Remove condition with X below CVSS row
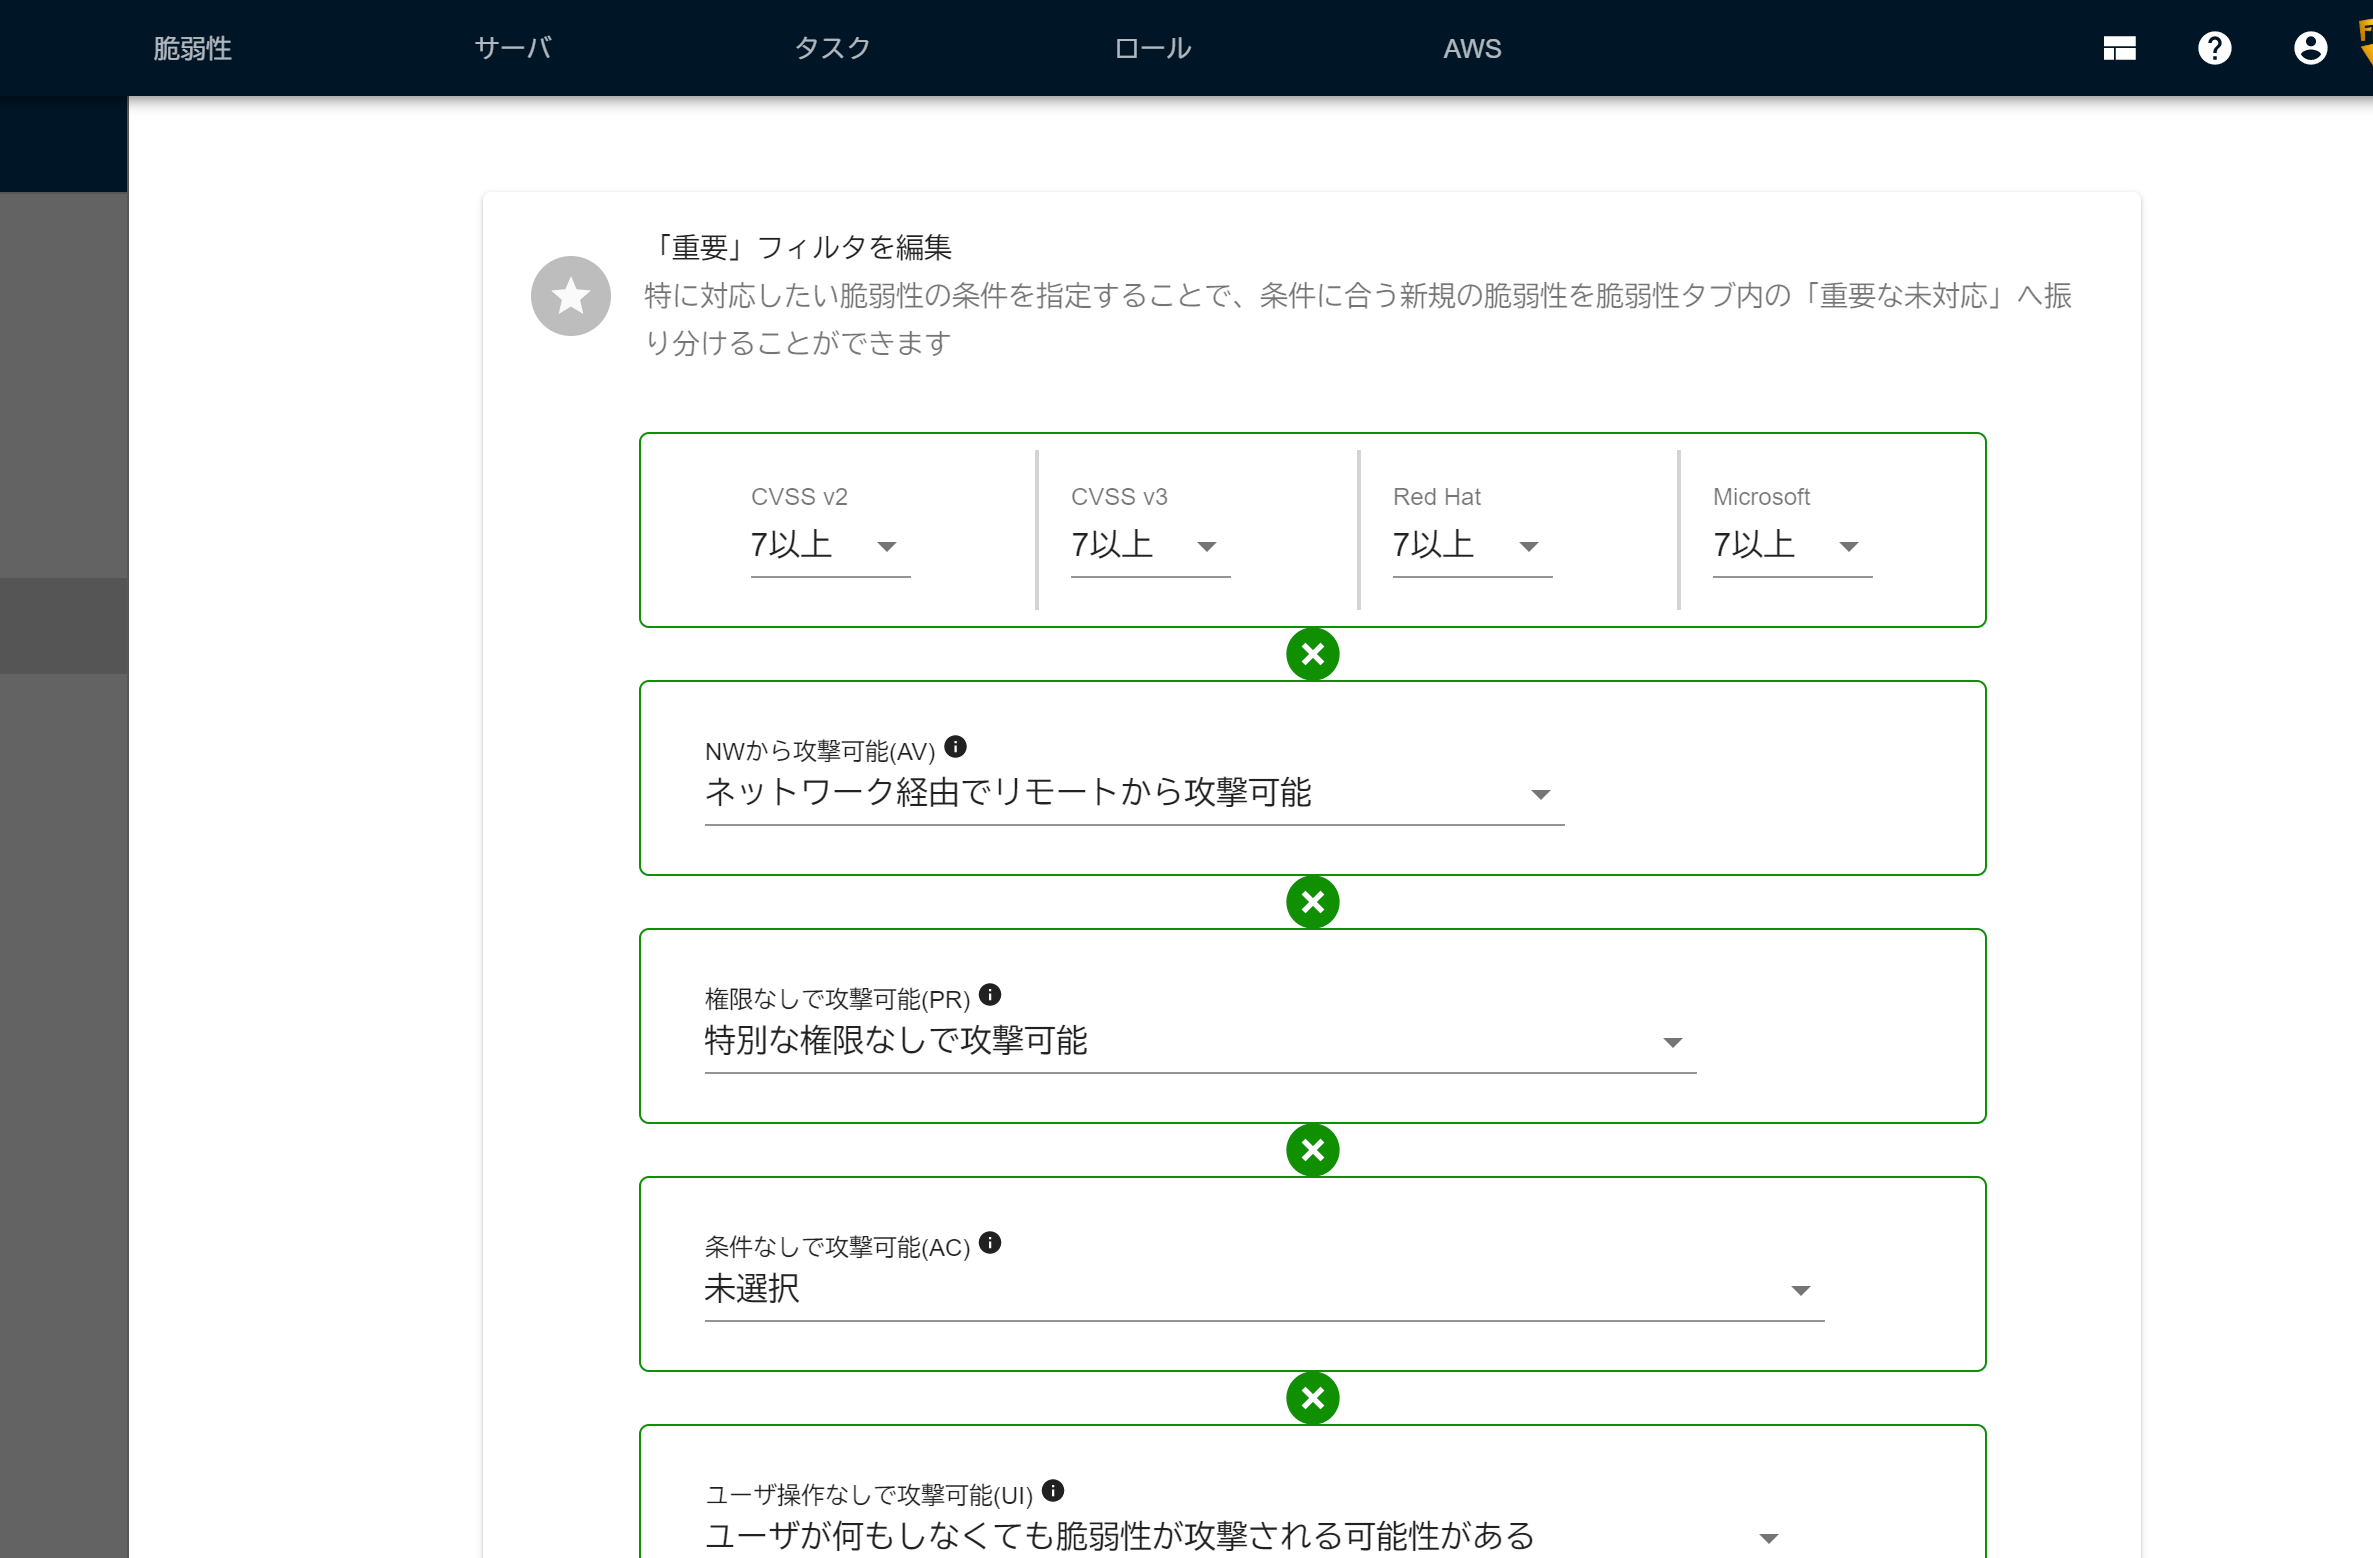 pyautogui.click(x=1312, y=654)
